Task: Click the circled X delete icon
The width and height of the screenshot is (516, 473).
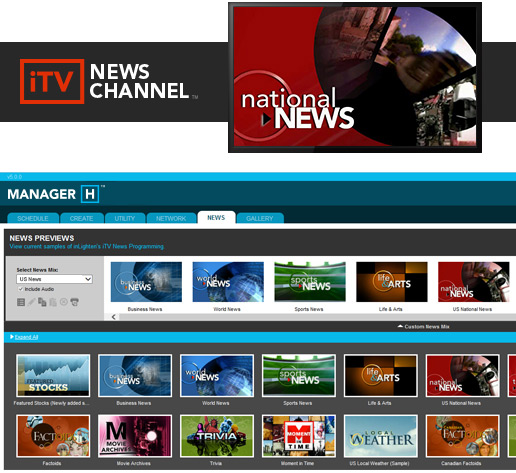Action: click(64, 302)
